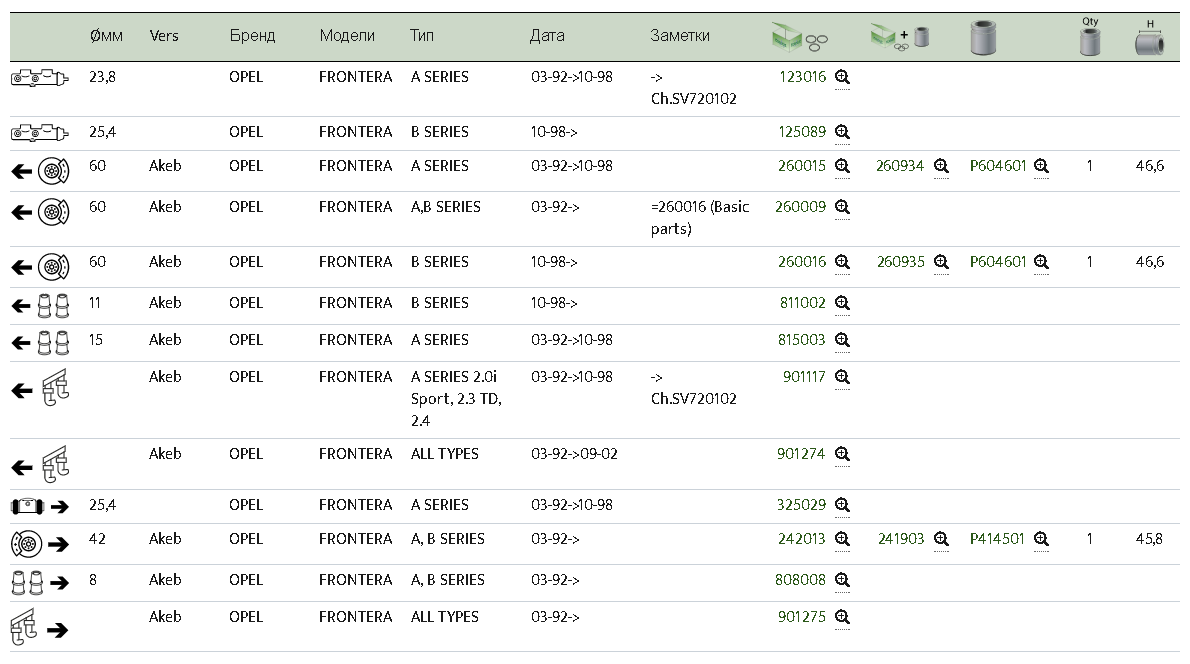The image size is (1190, 664).
Task: Click the Дата column header
Action: click(547, 35)
